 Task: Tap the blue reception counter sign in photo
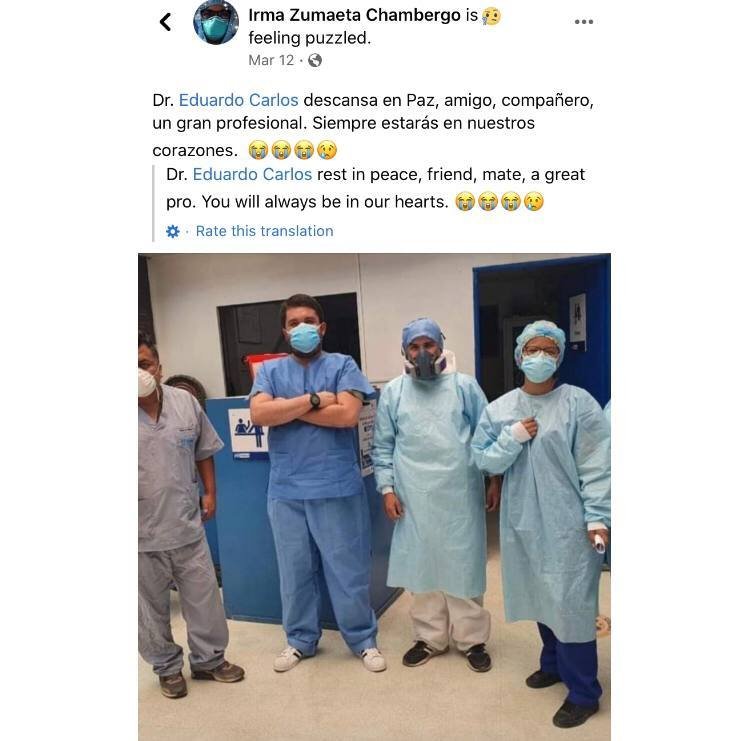tap(247, 434)
